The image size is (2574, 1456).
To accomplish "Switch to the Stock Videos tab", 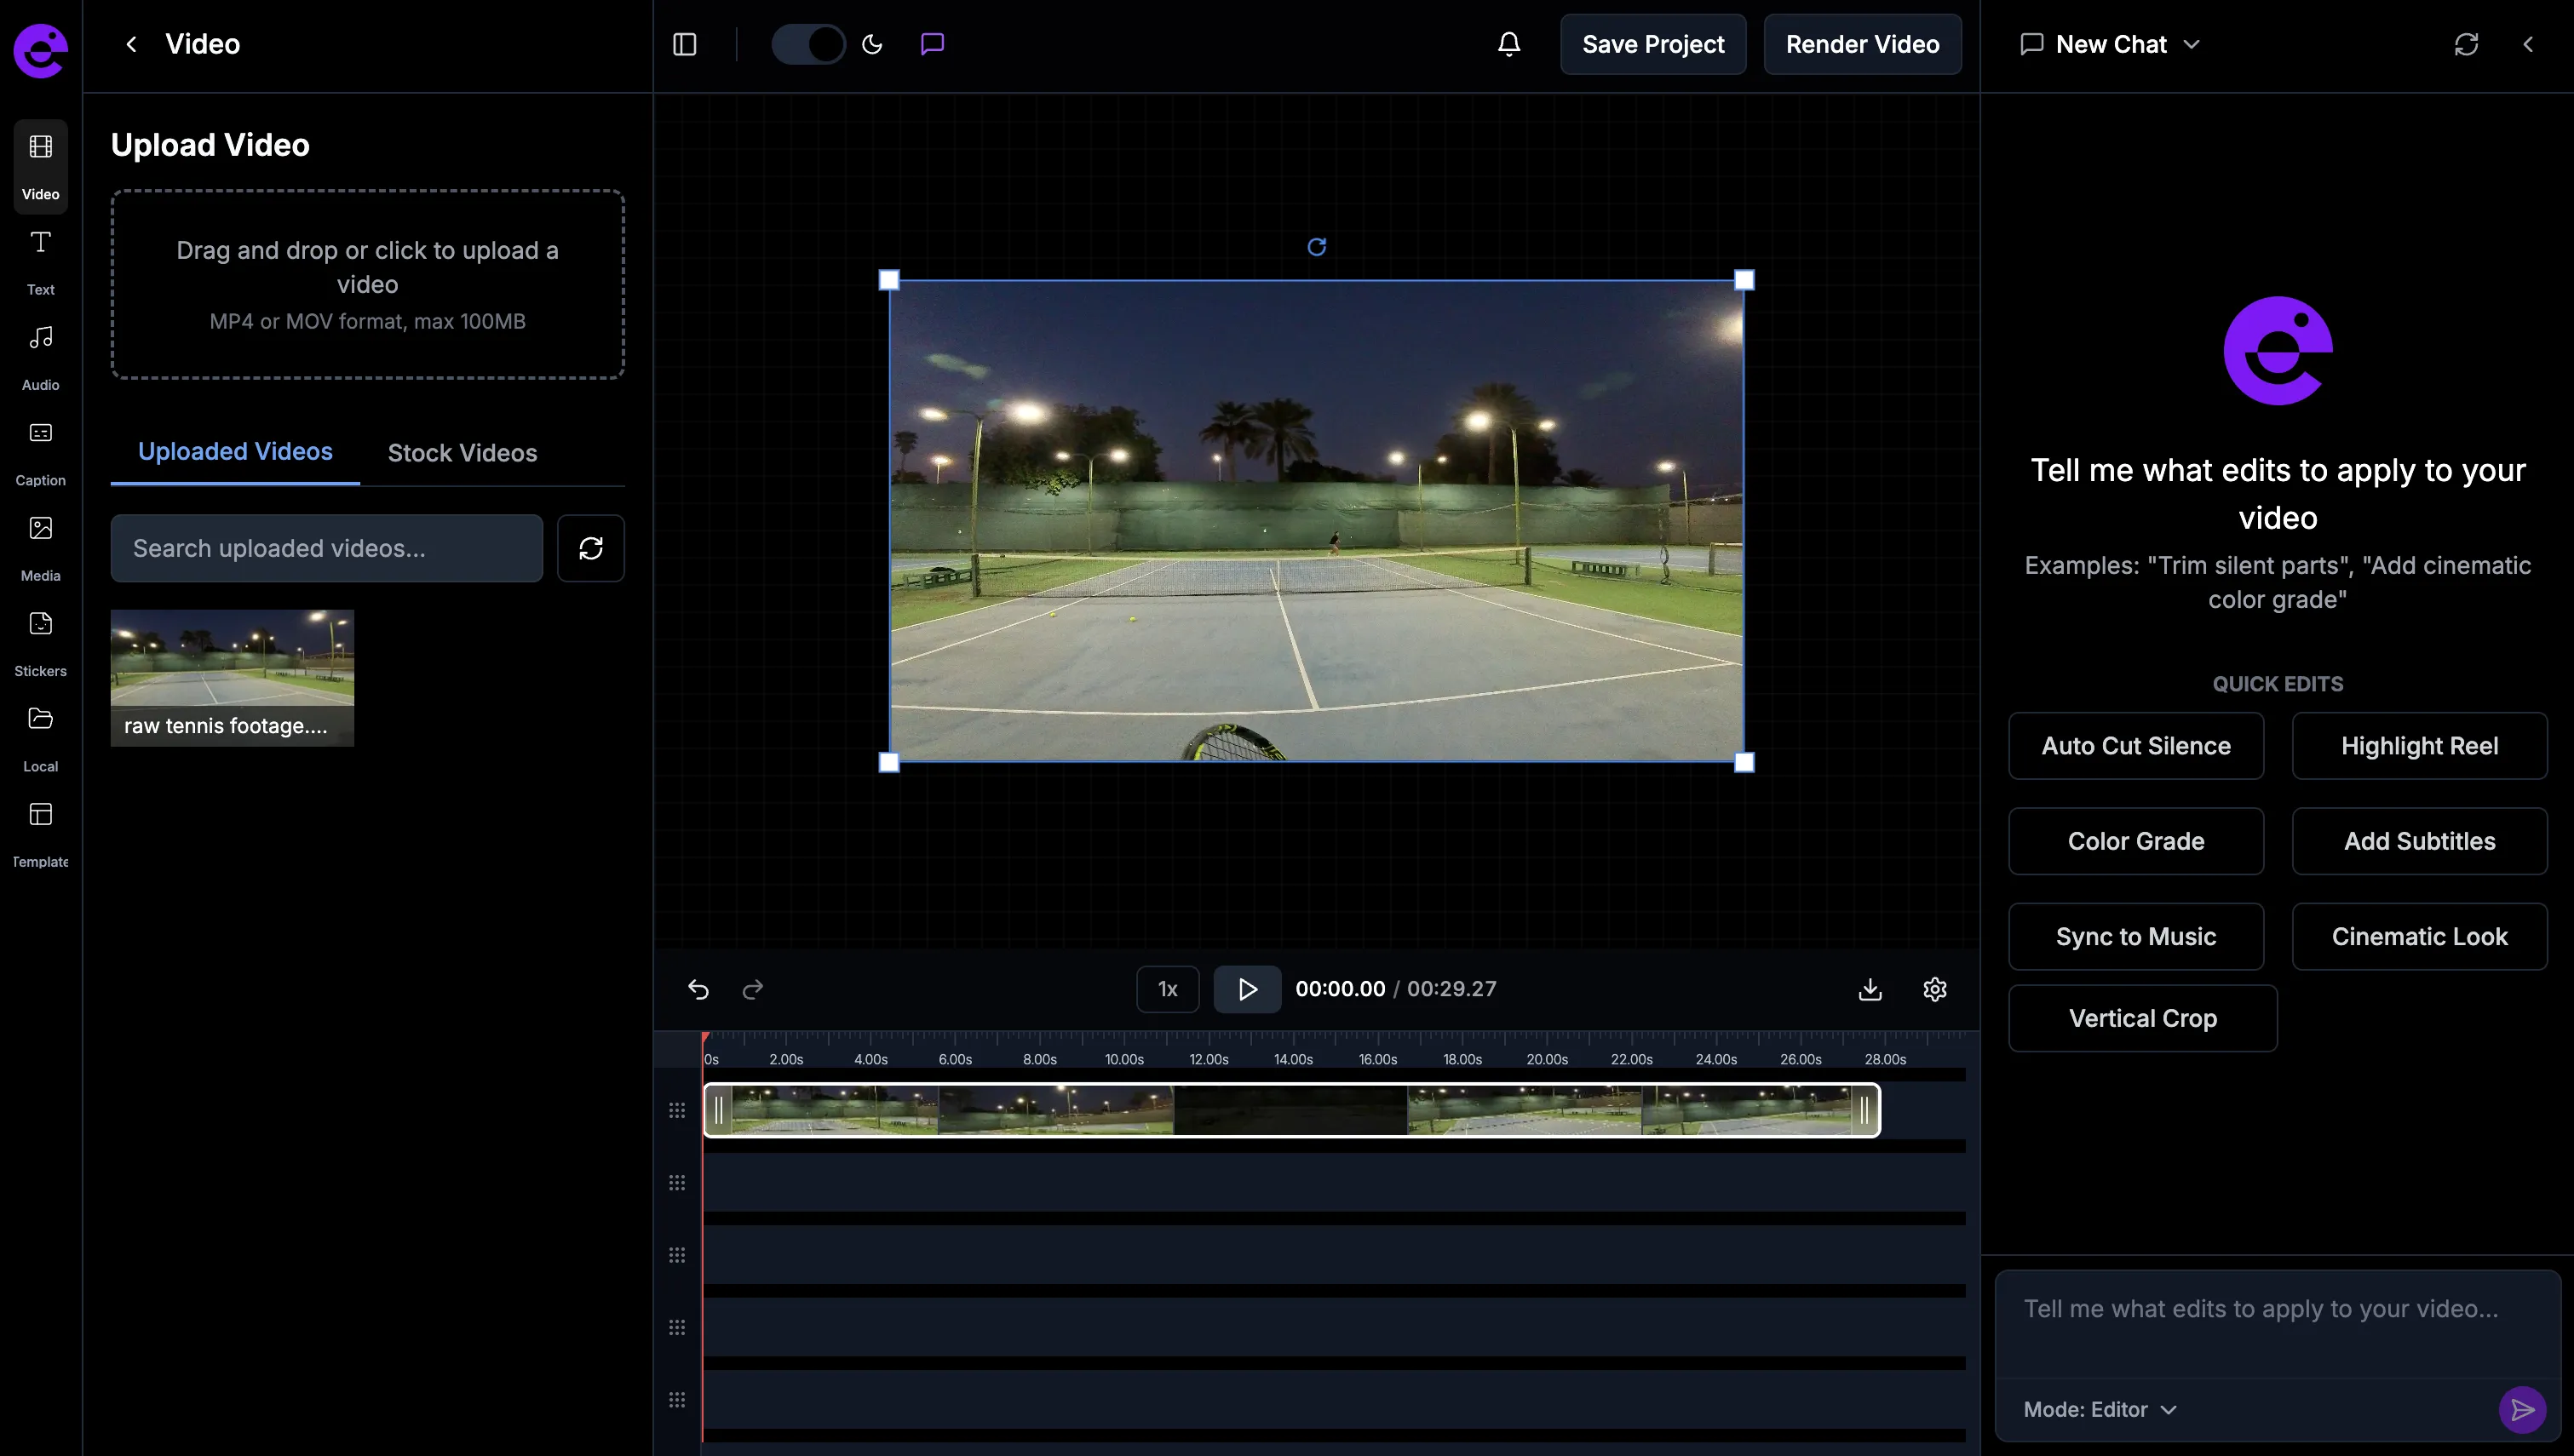I will coord(462,453).
